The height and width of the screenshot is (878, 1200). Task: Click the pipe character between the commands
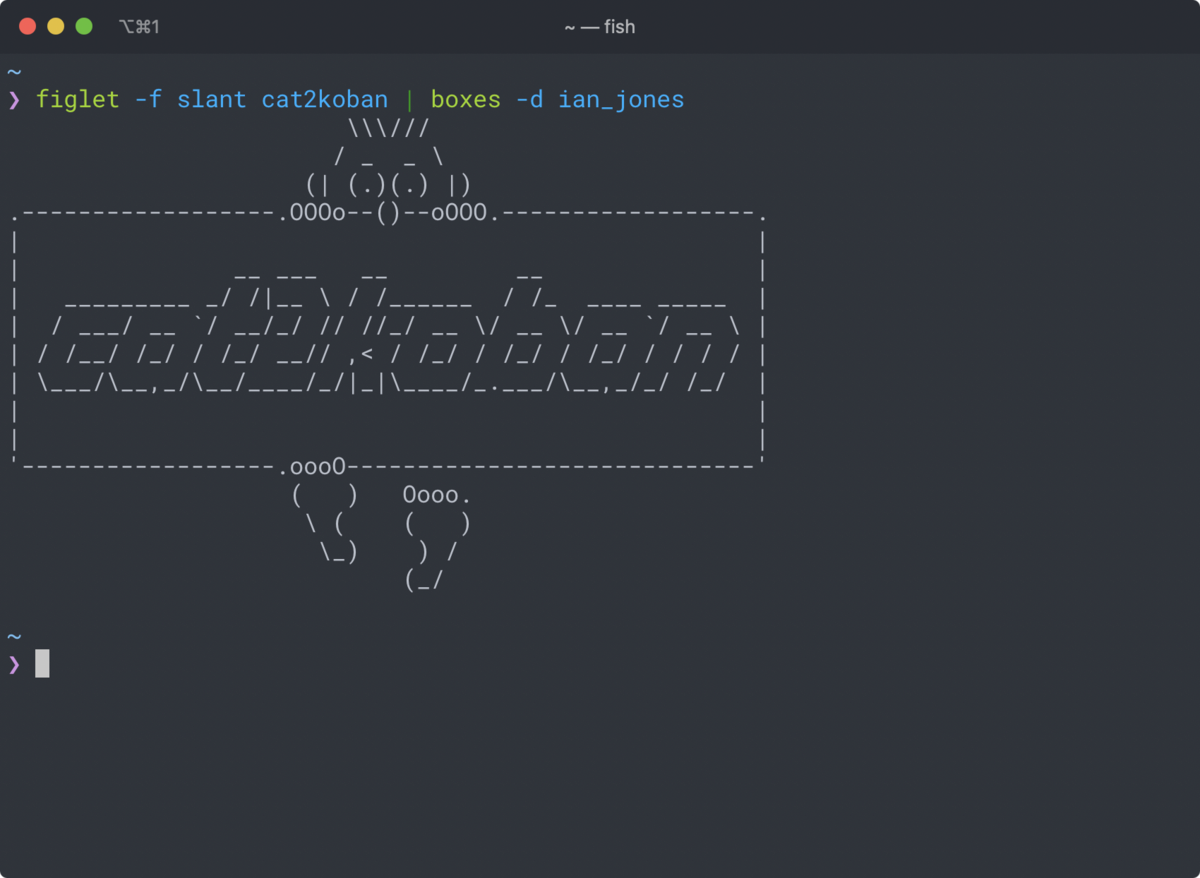[409, 100]
